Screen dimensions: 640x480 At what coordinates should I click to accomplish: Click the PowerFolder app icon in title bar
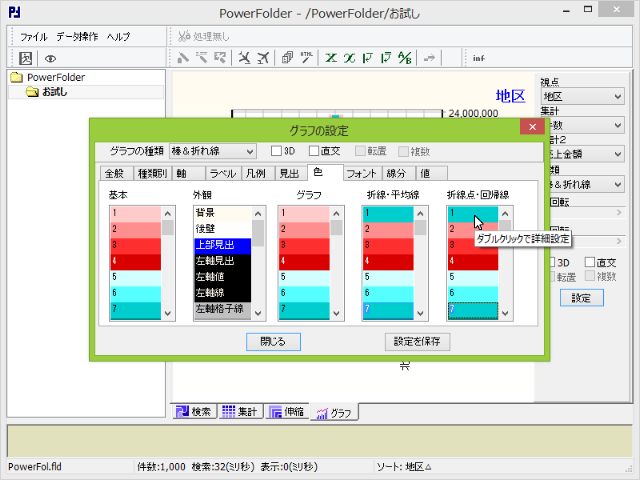pyautogui.click(x=15, y=12)
